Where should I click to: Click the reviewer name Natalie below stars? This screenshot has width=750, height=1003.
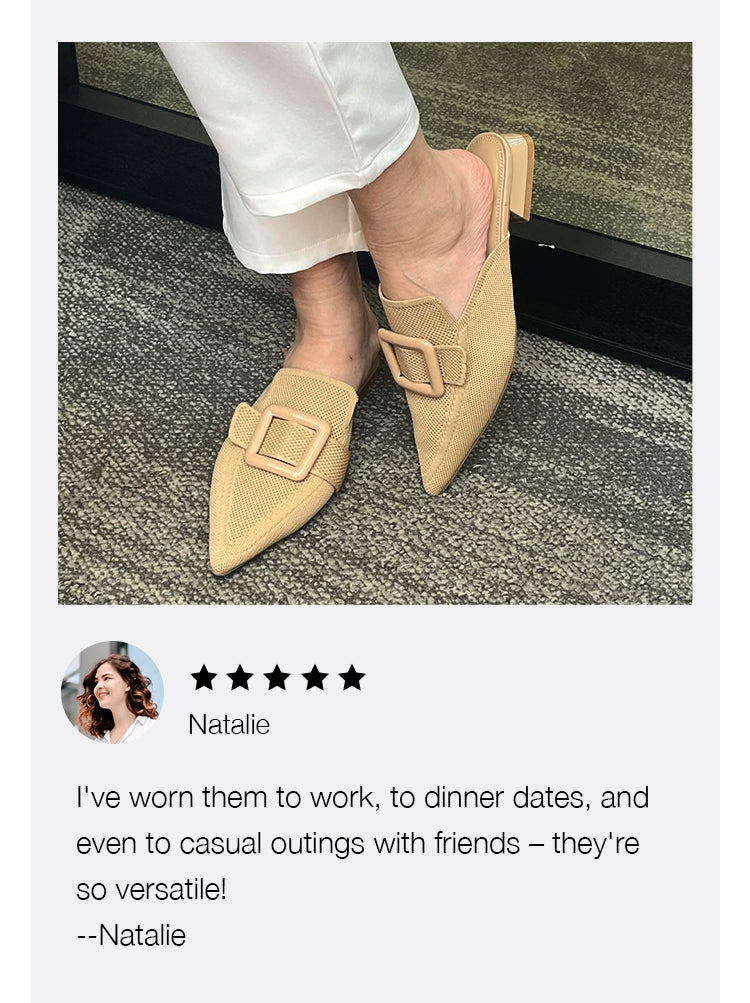click(229, 725)
